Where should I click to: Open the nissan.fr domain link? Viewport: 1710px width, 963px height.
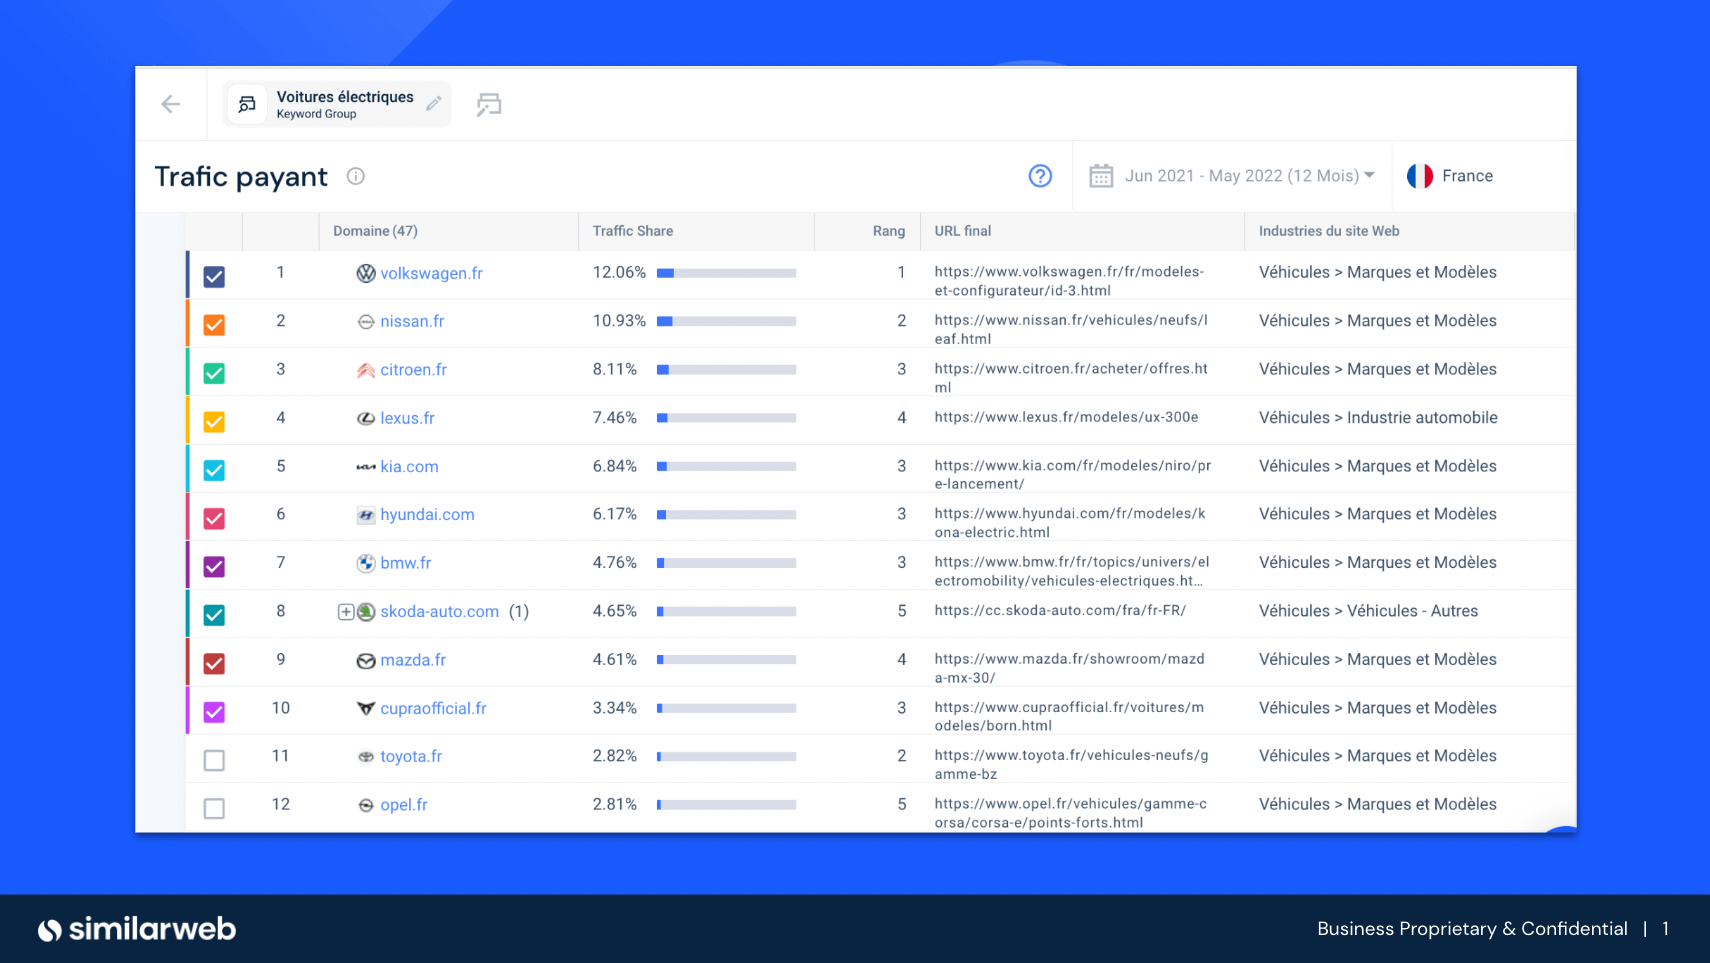(x=412, y=321)
